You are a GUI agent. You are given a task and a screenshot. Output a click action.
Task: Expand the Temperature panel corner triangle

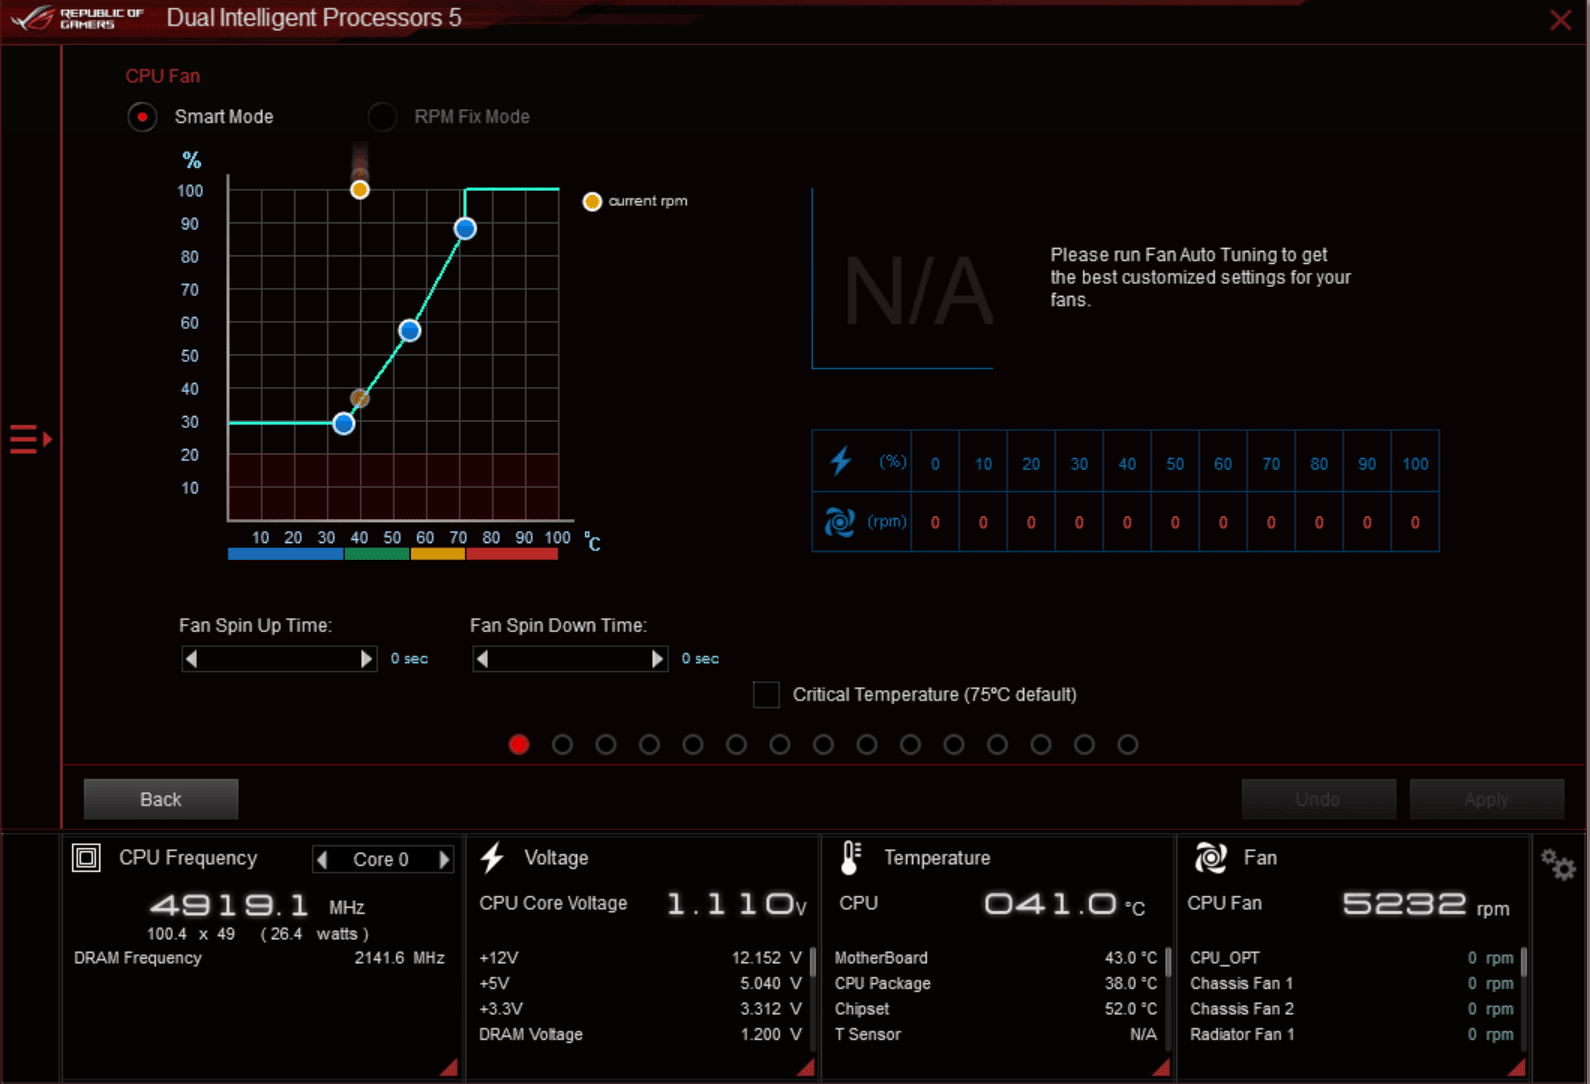(x=1161, y=1067)
